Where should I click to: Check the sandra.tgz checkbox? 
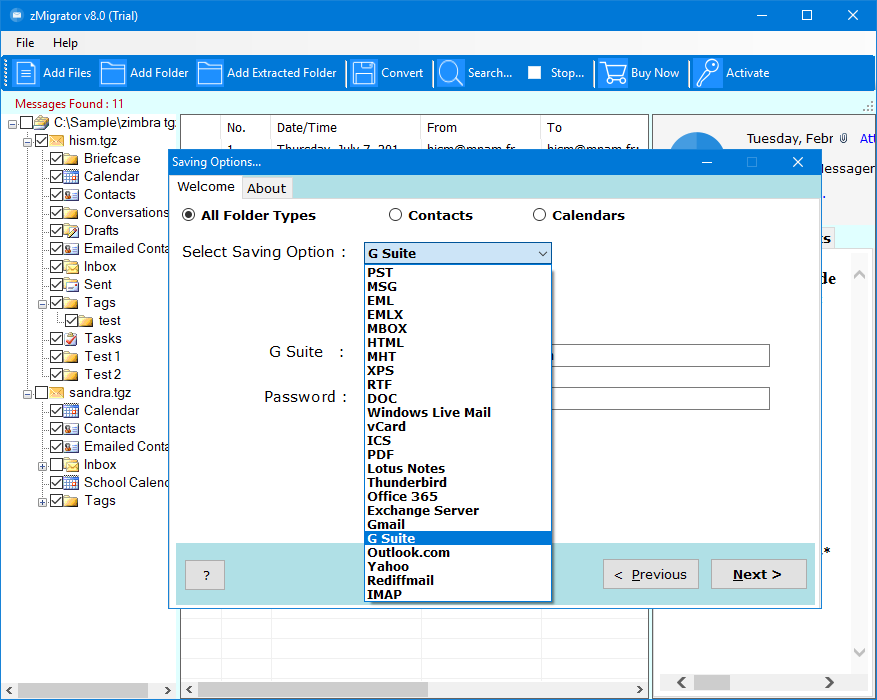41,392
